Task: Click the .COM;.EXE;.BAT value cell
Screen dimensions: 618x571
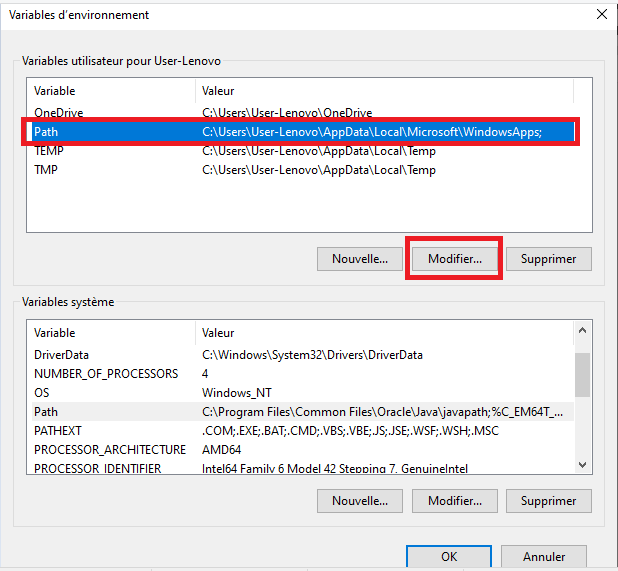Action: [350, 431]
